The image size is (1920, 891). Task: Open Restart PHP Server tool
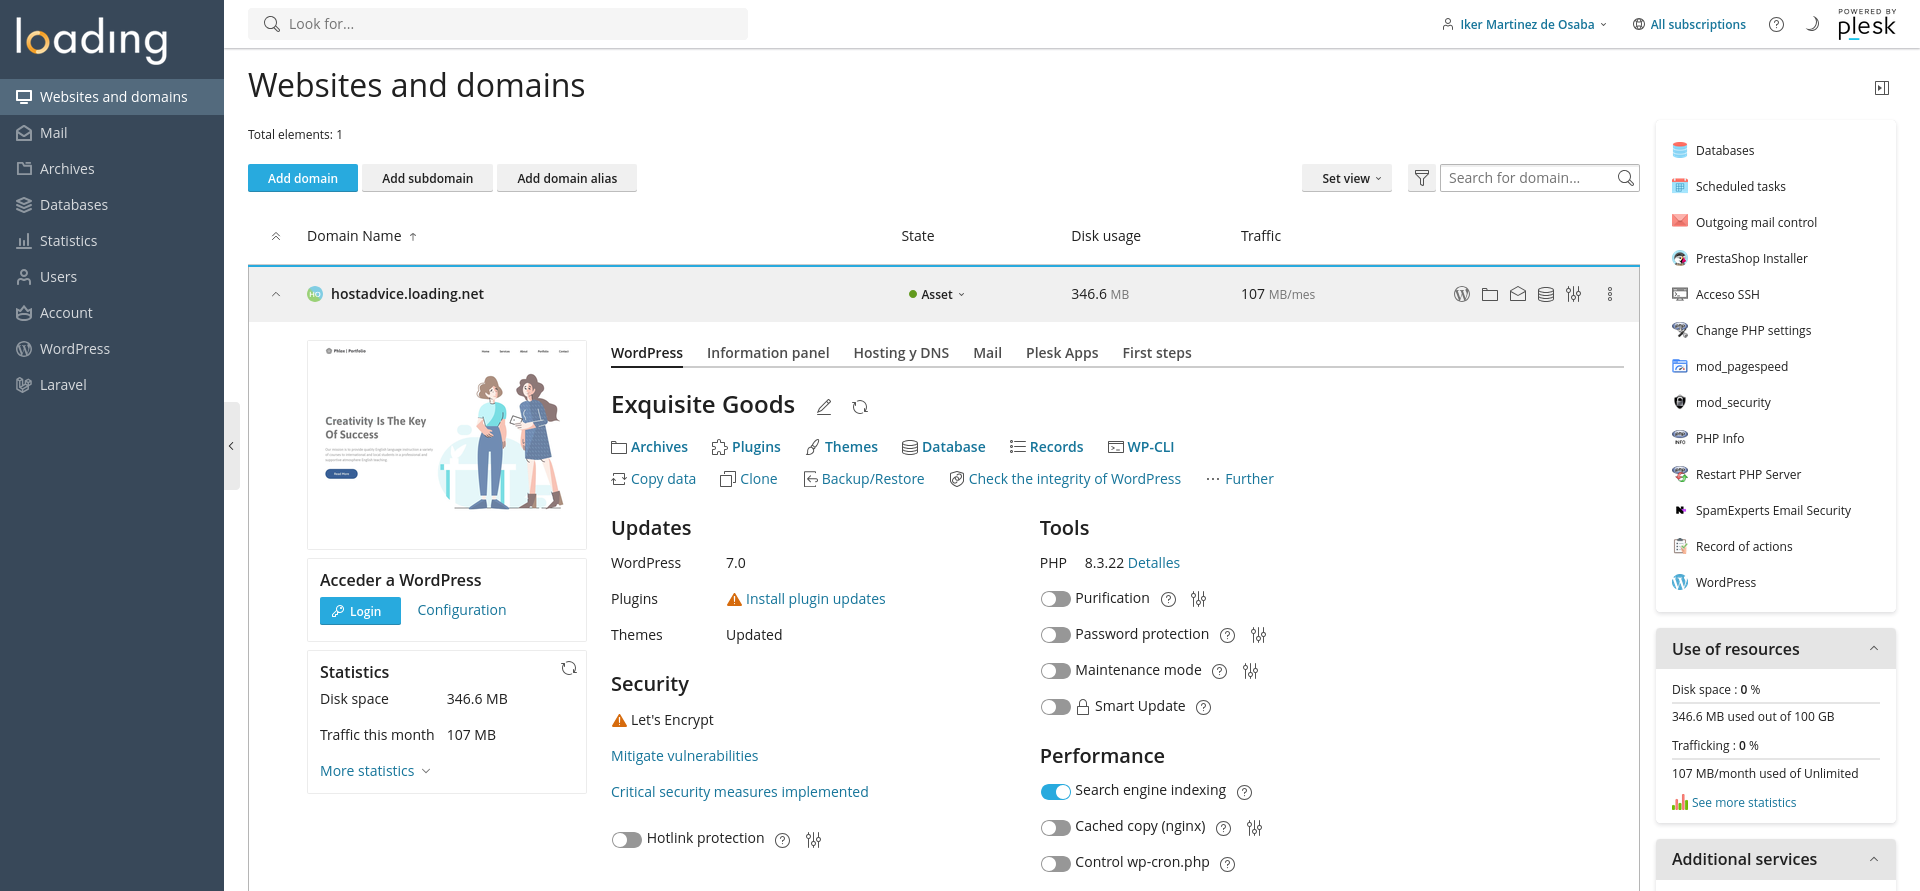click(1748, 474)
